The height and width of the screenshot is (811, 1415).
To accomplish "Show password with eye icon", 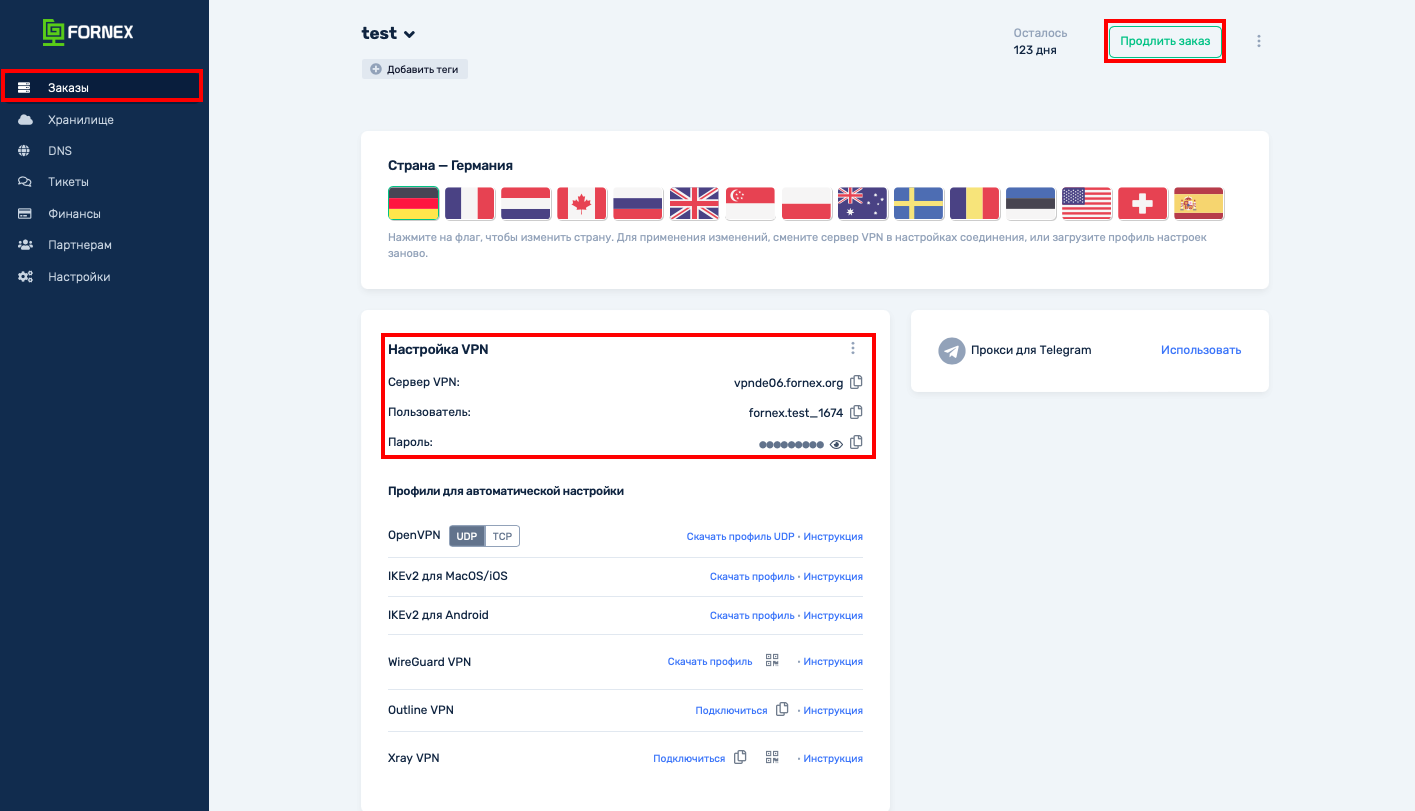I will tap(837, 443).
